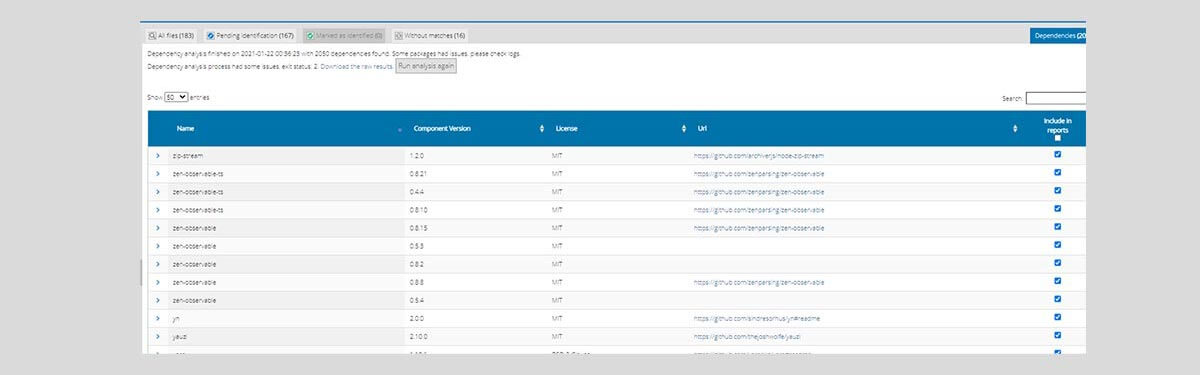The height and width of the screenshot is (375, 1200).
Task: Open the zen-observable URL in the 0.4.4 row
Action: 759,192
